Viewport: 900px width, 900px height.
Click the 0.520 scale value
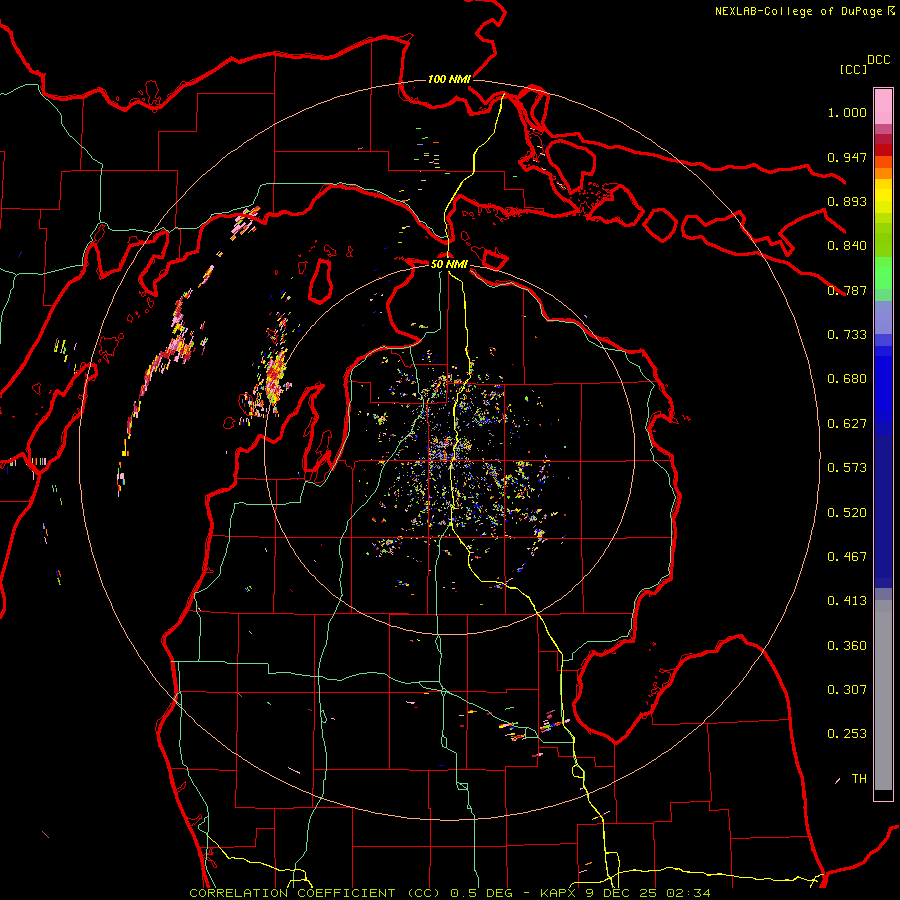pos(847,513)
